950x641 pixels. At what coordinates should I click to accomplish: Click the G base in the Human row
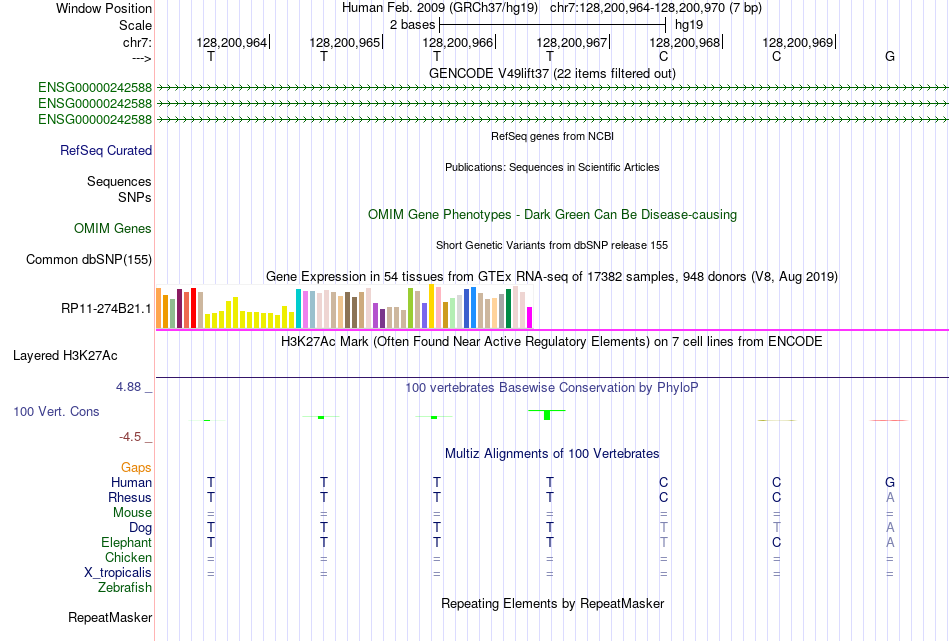[x=889, y=482]
